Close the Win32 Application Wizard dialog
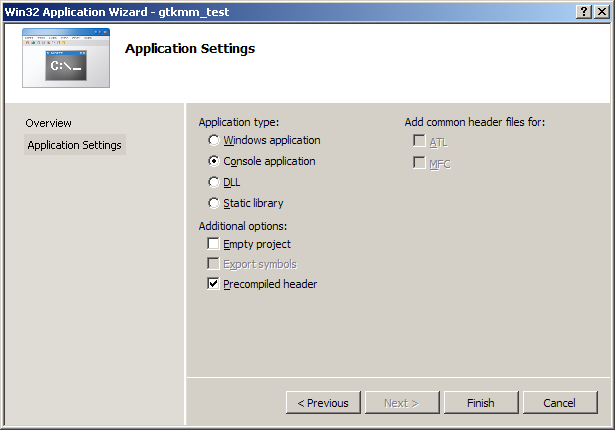This screenshot has width=615, height=430. coord(602,10)
